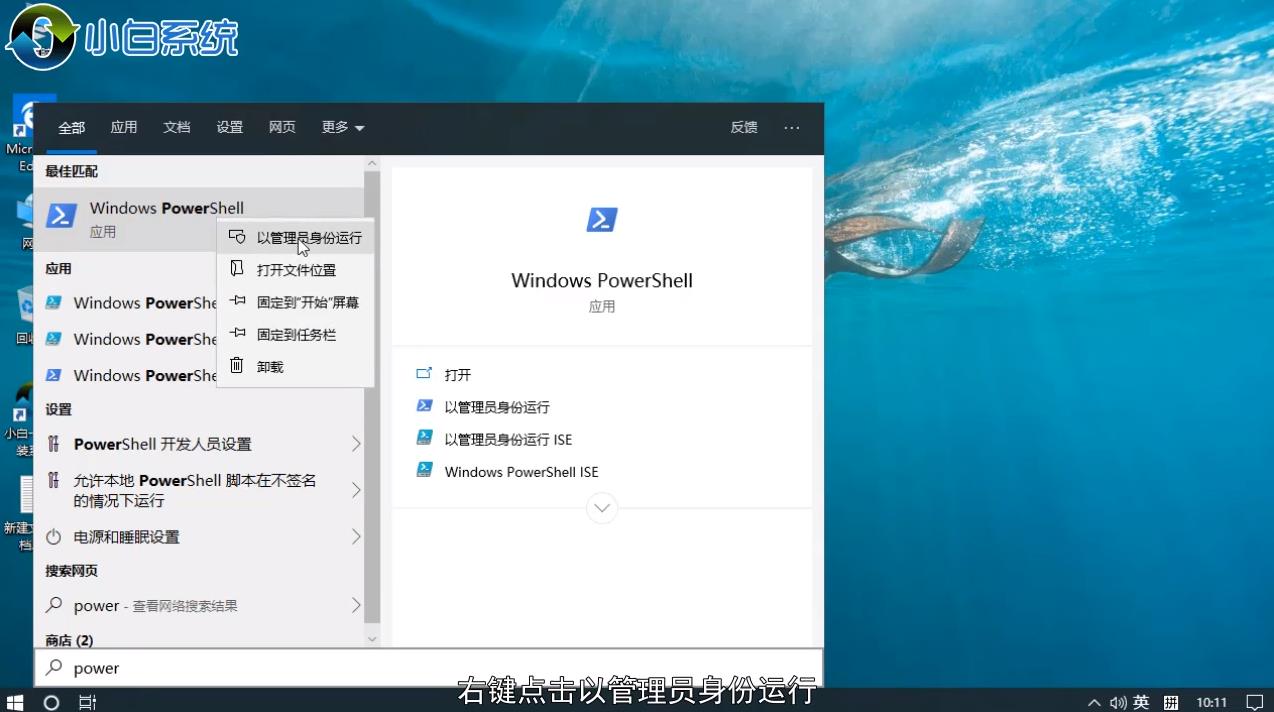1274x712 pixels.
Task: Click 打开 in the preview pane
Action: click(x=458, y=375)
